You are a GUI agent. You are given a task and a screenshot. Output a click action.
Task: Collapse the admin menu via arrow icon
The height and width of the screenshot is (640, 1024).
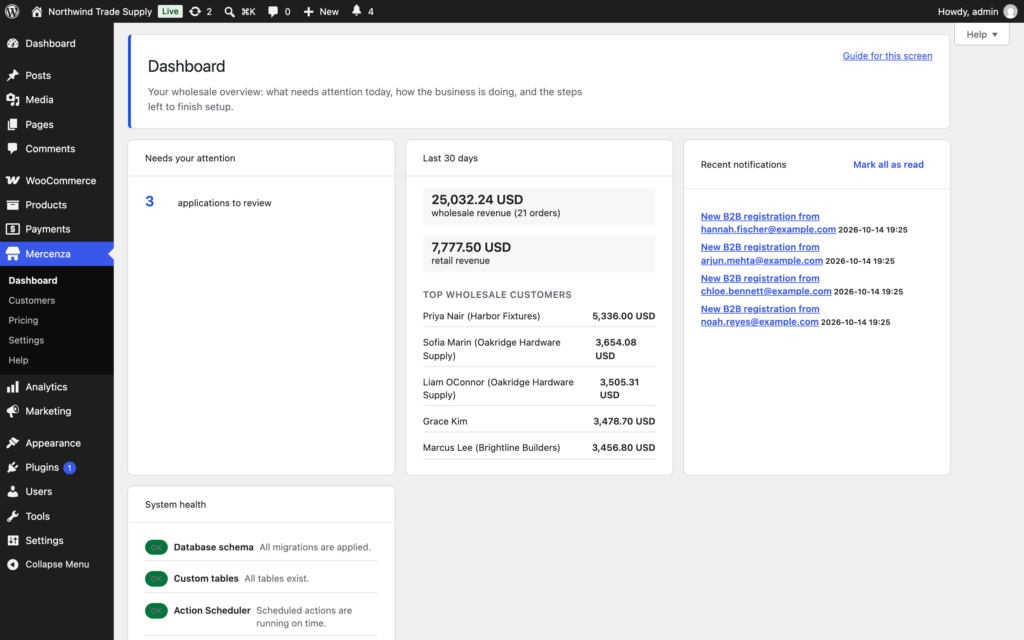tap(12, 564)
